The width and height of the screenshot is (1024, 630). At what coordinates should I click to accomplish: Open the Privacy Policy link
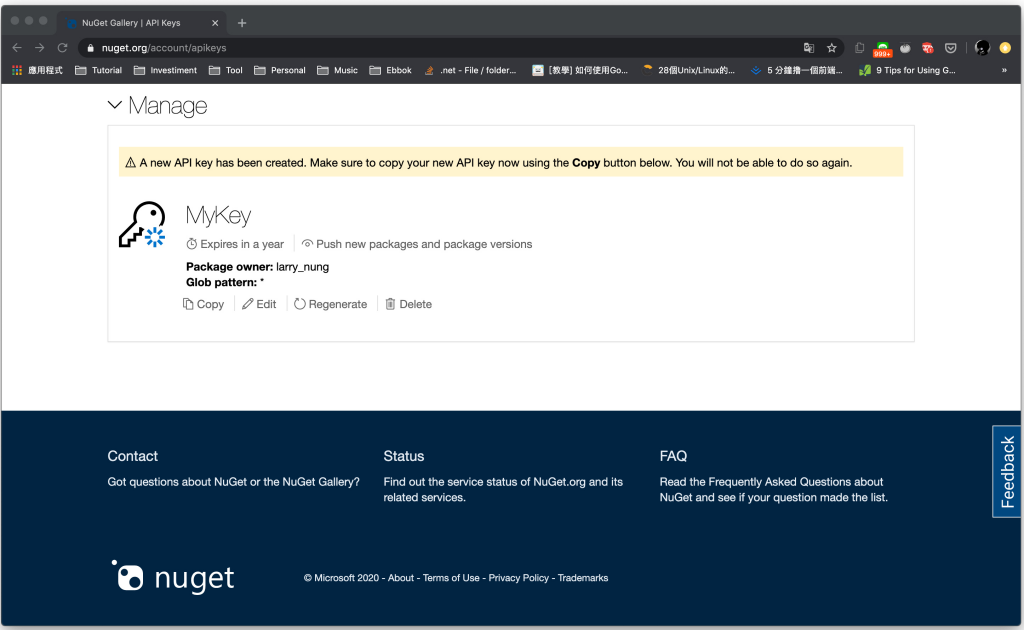pyautogui.click(x=519, y=578)
